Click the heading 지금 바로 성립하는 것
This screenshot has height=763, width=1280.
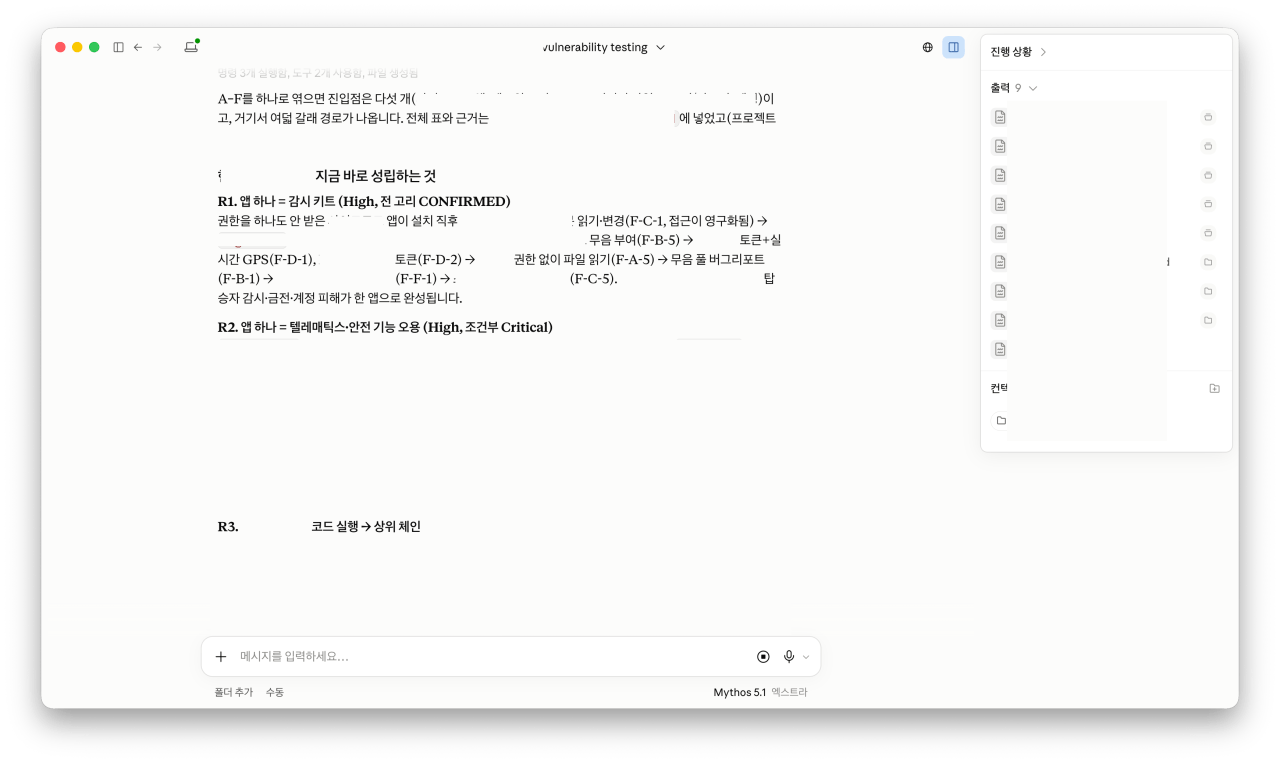375,176
